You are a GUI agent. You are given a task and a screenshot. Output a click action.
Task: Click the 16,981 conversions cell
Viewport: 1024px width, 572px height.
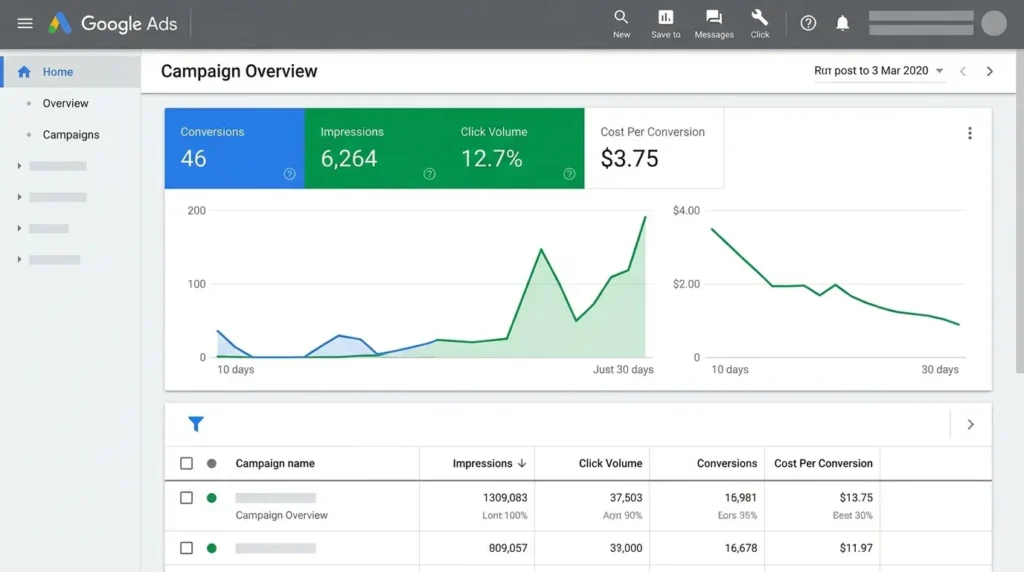pyautogui.click(x=741, y=498)
